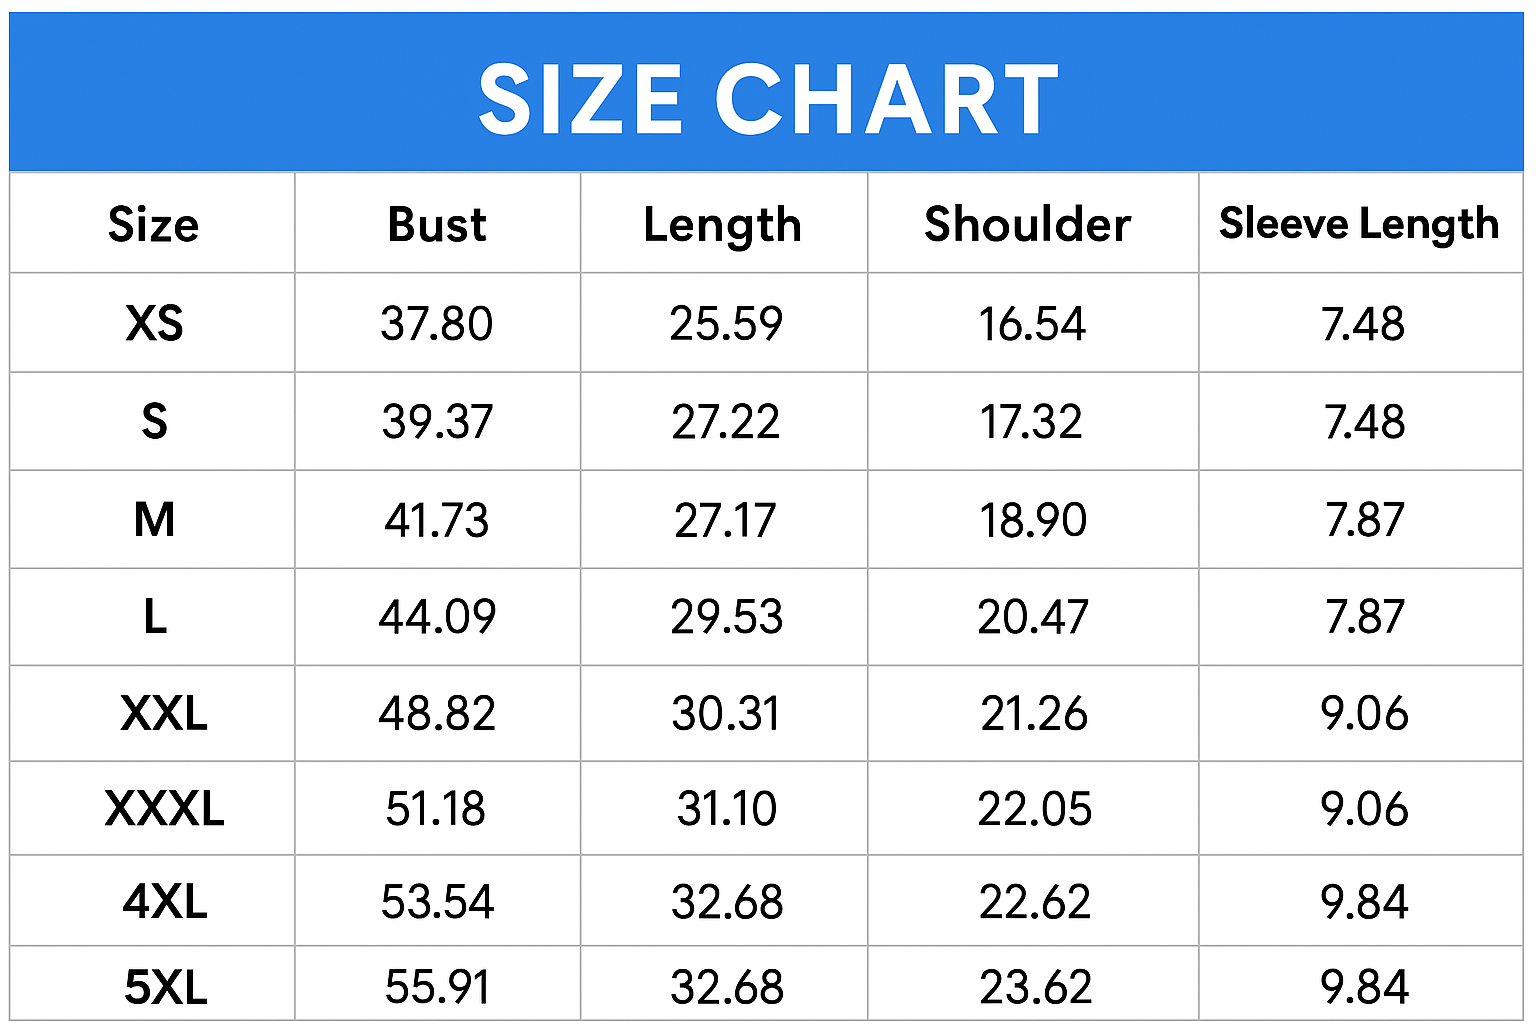
Task: Select the length value 30.31
Action: [x=725, y=713]
